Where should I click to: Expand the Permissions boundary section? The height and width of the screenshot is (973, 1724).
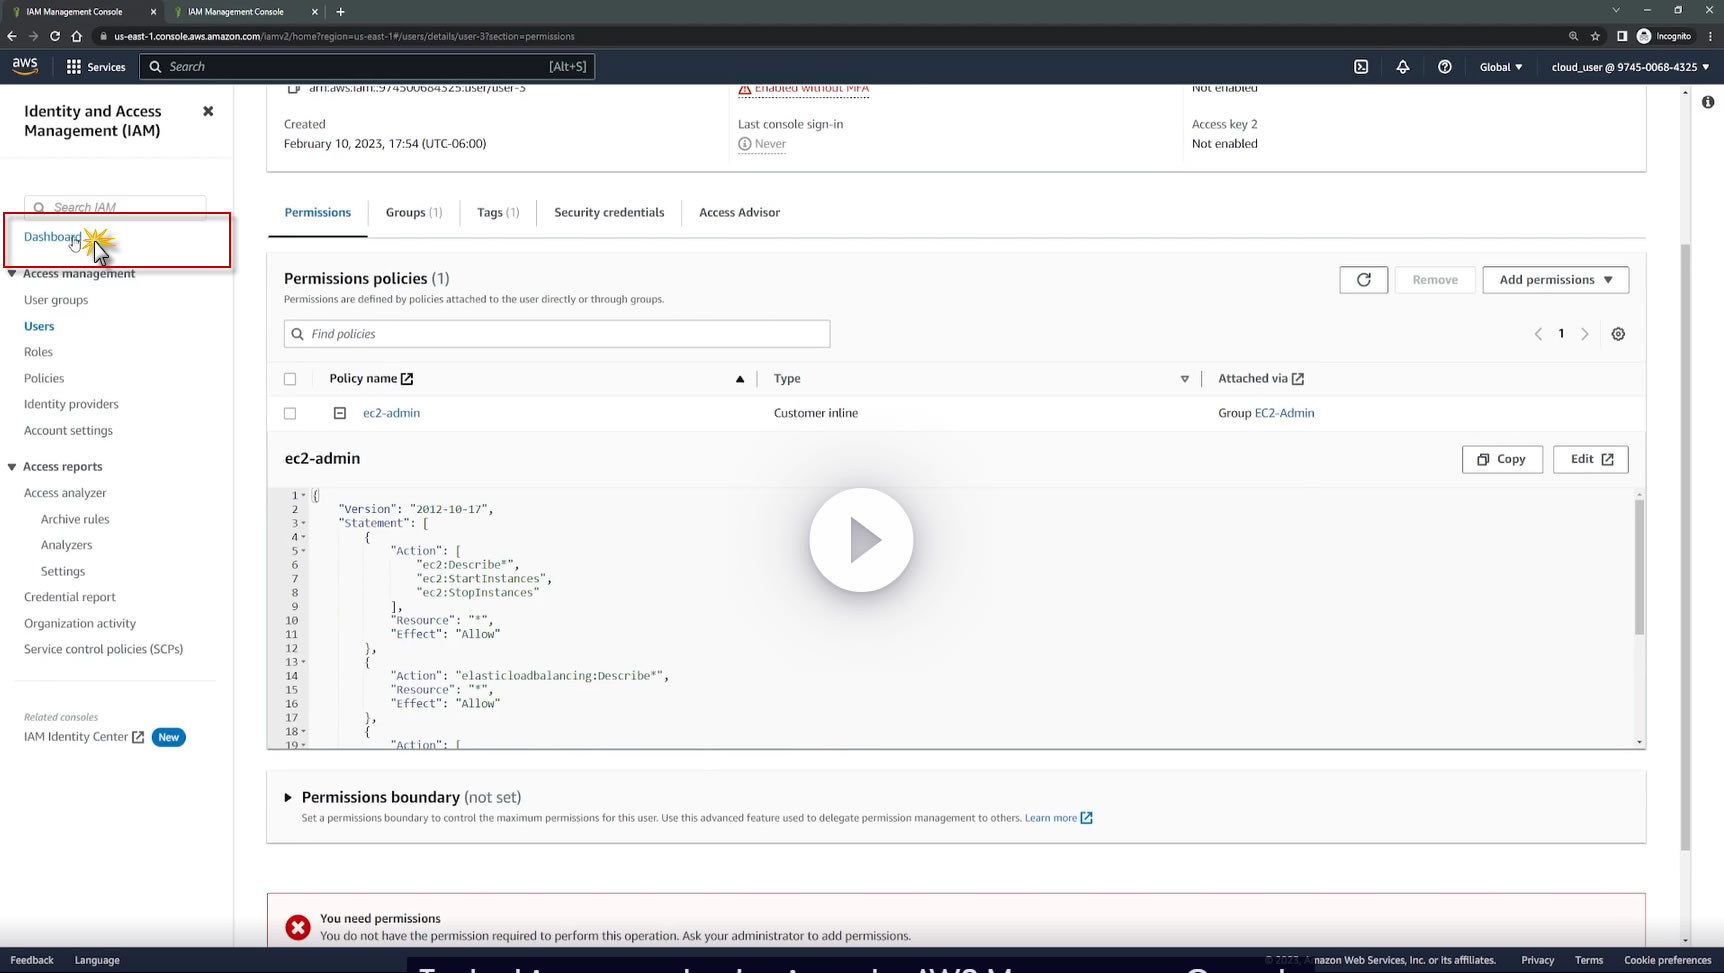click(x=288, y=797)
